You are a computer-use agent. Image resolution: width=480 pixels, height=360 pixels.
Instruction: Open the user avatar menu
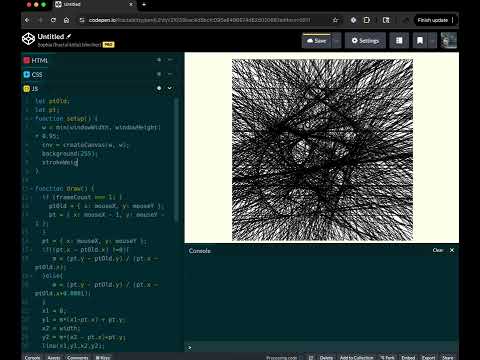(449, 41)
